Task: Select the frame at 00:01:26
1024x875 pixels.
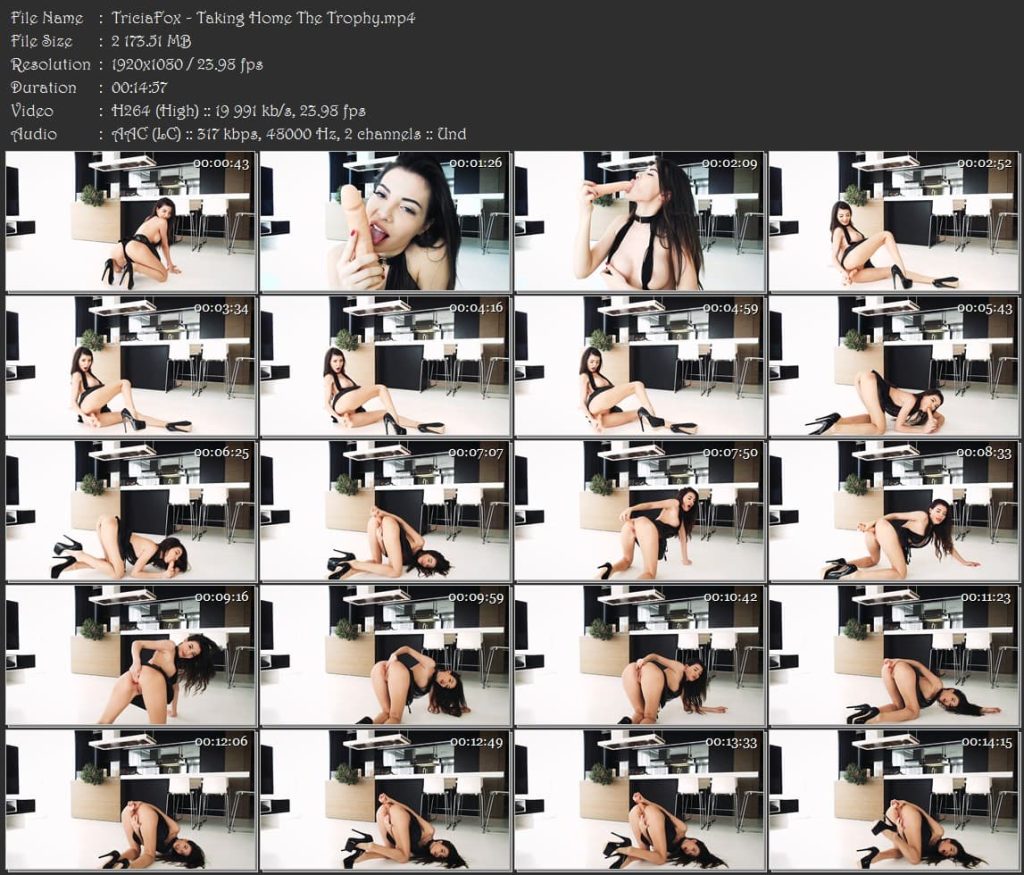Action: [385, 221]
